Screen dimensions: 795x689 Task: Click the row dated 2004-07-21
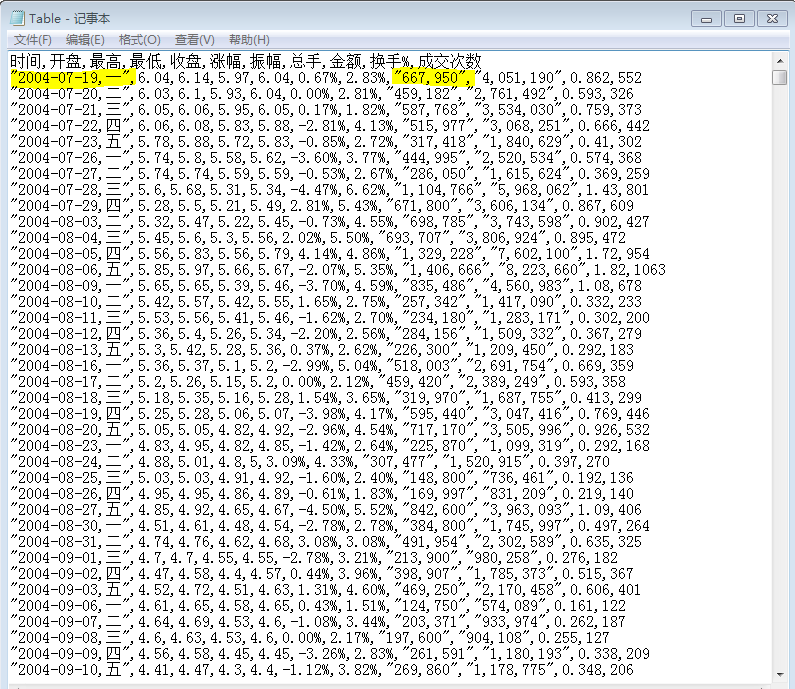pos(326,110)
